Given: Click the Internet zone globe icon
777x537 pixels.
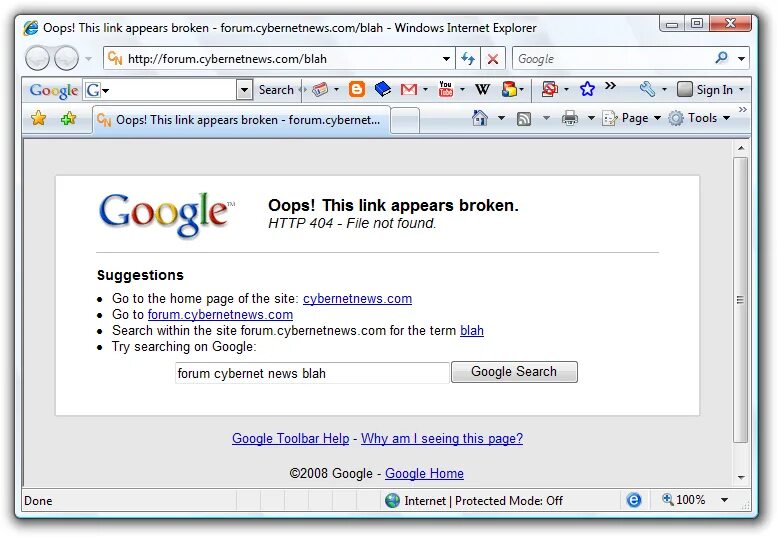Looking at the screenshot, I should pyautogui.click(x=392, y=500).
